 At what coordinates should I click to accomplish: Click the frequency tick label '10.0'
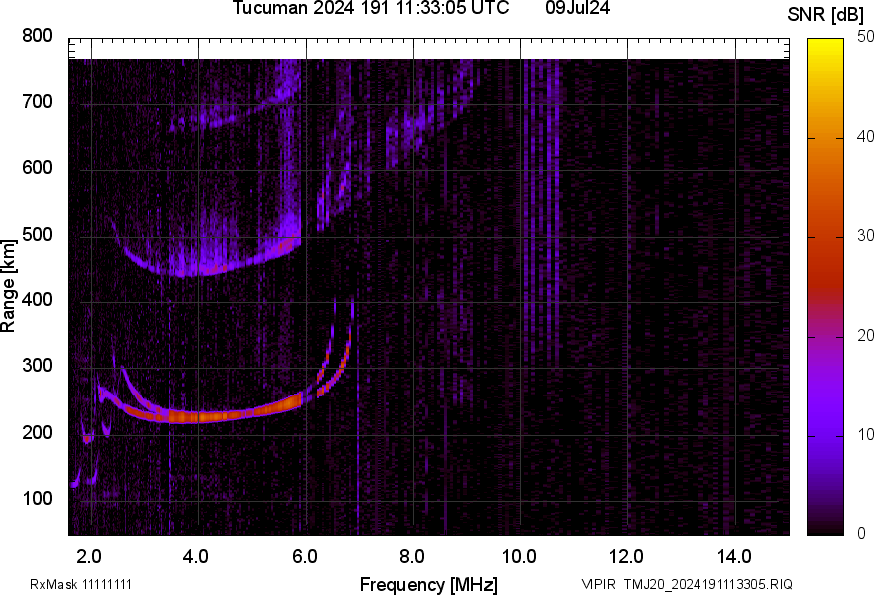519,557
